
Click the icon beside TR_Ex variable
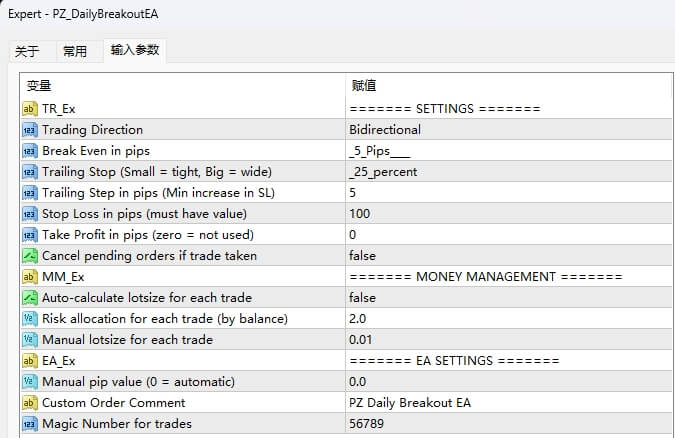(x=29, y=108)
